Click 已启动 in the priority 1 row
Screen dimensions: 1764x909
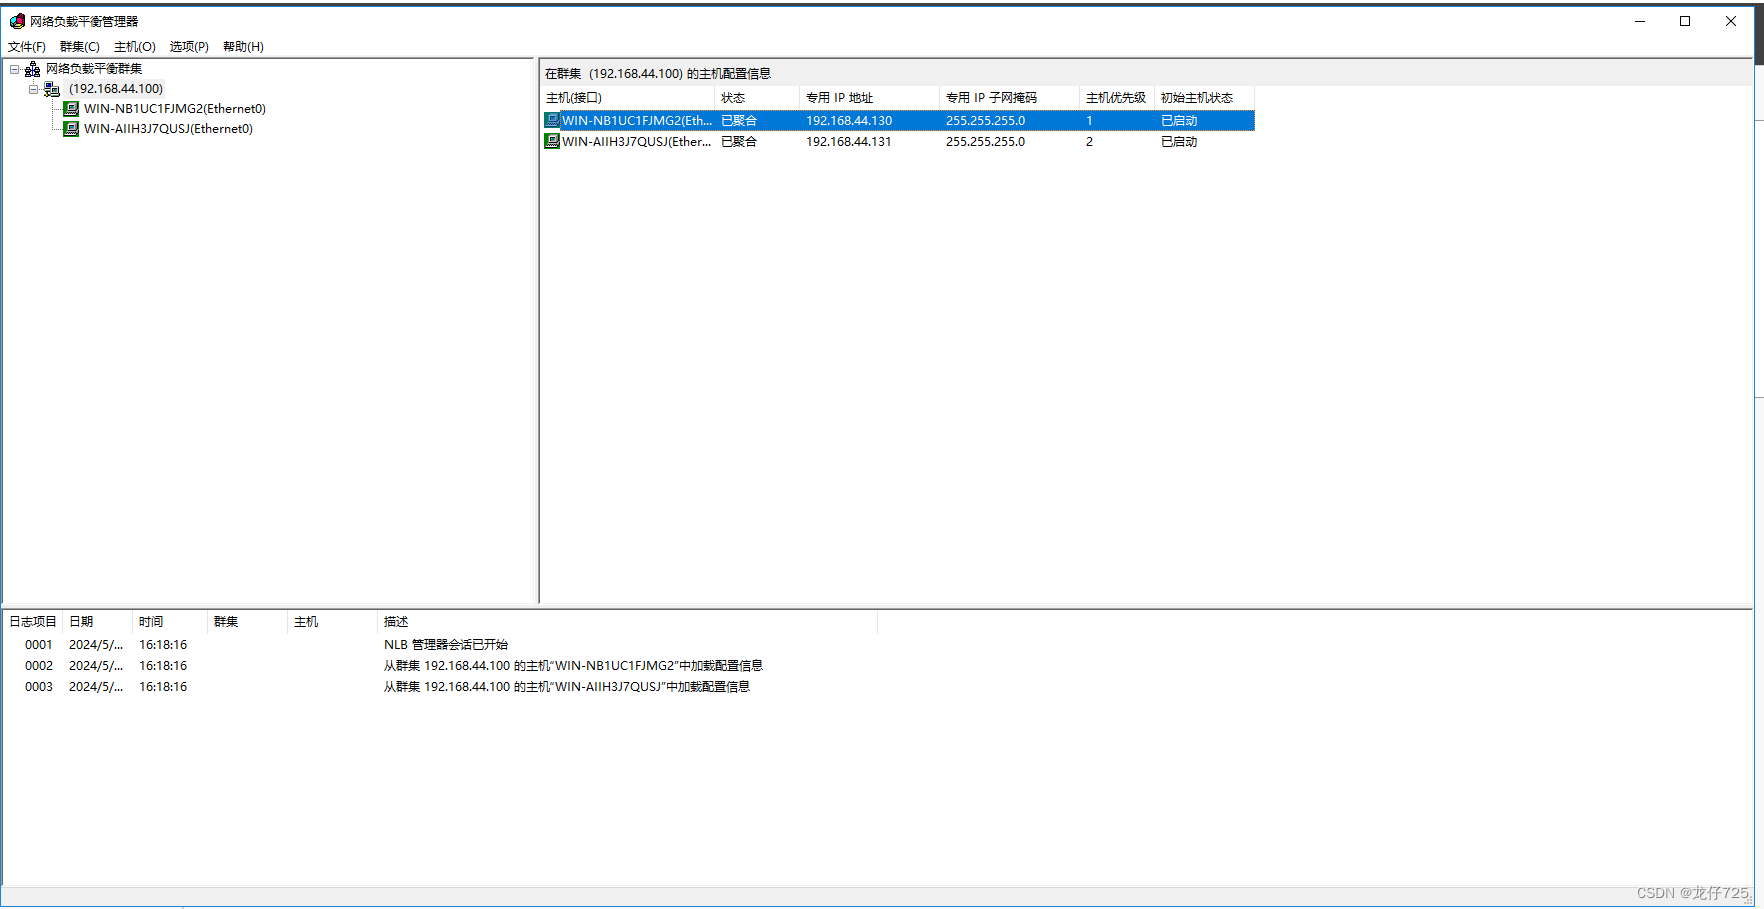pos(1179,120)
